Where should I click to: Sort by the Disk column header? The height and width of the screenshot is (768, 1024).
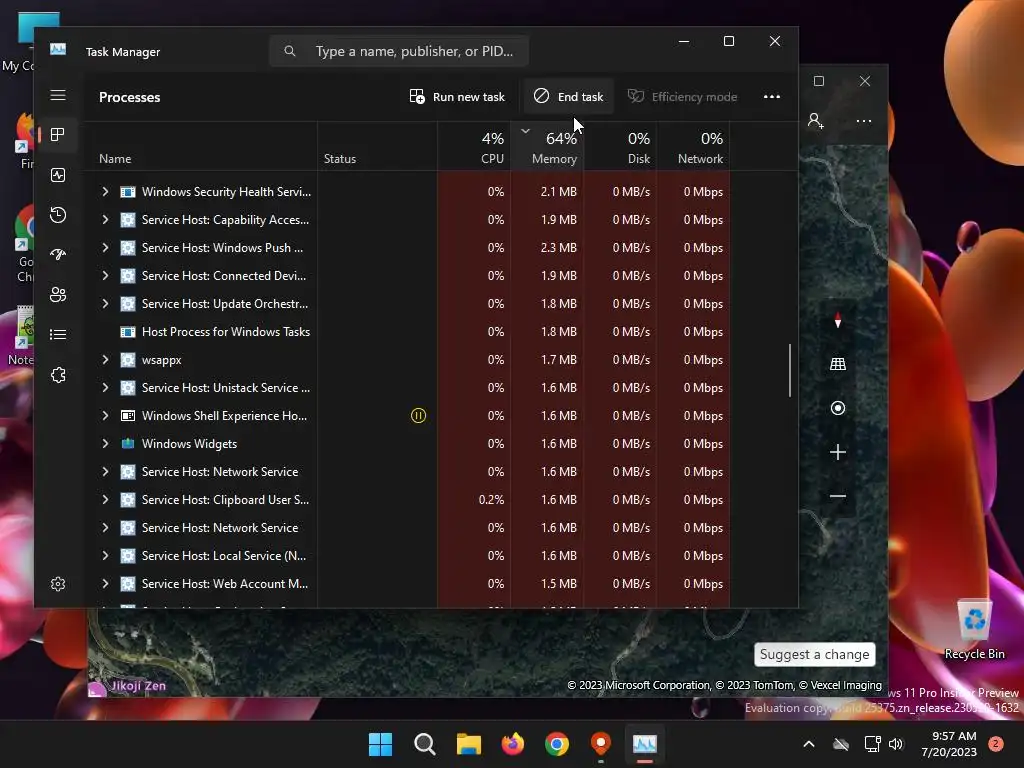coord(620,147)
